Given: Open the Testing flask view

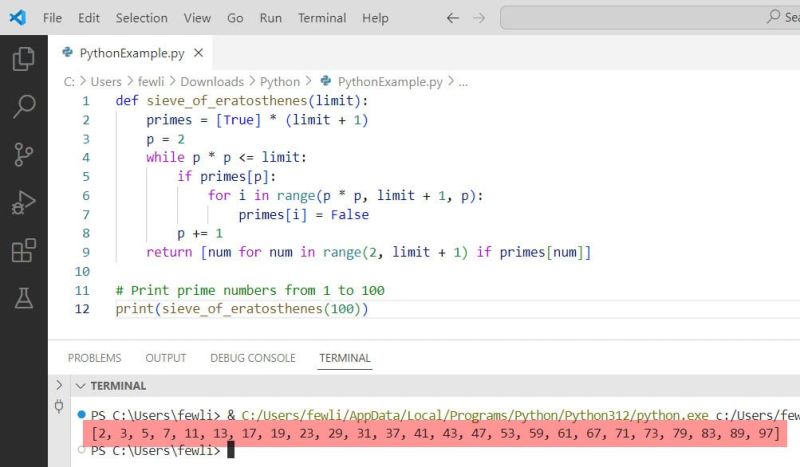Looking at the screenshot, I should pyautogui.click(x=23, y=298).
